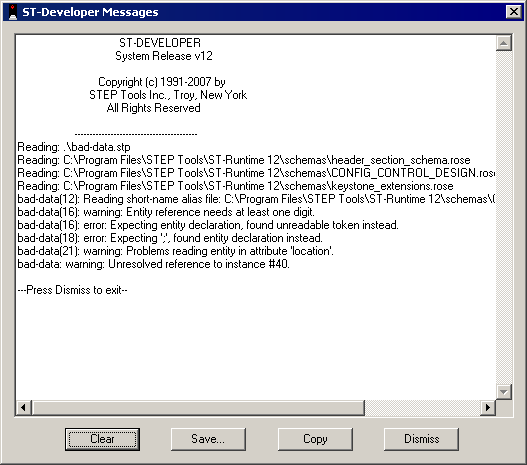Click the horizontal scrollbar right arrow
Screen dimensions: 527x465
pyautogui.click(x=488, y=408)
